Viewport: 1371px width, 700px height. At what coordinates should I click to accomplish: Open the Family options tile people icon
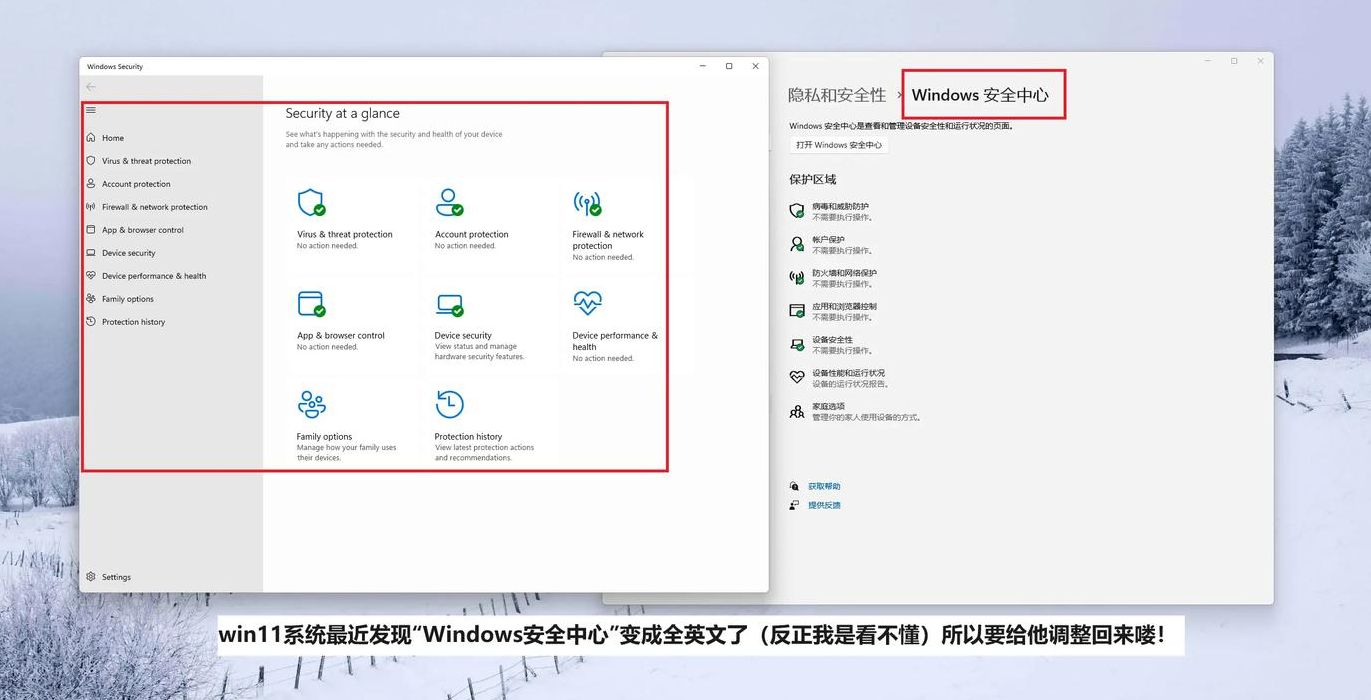click(312, 405)
